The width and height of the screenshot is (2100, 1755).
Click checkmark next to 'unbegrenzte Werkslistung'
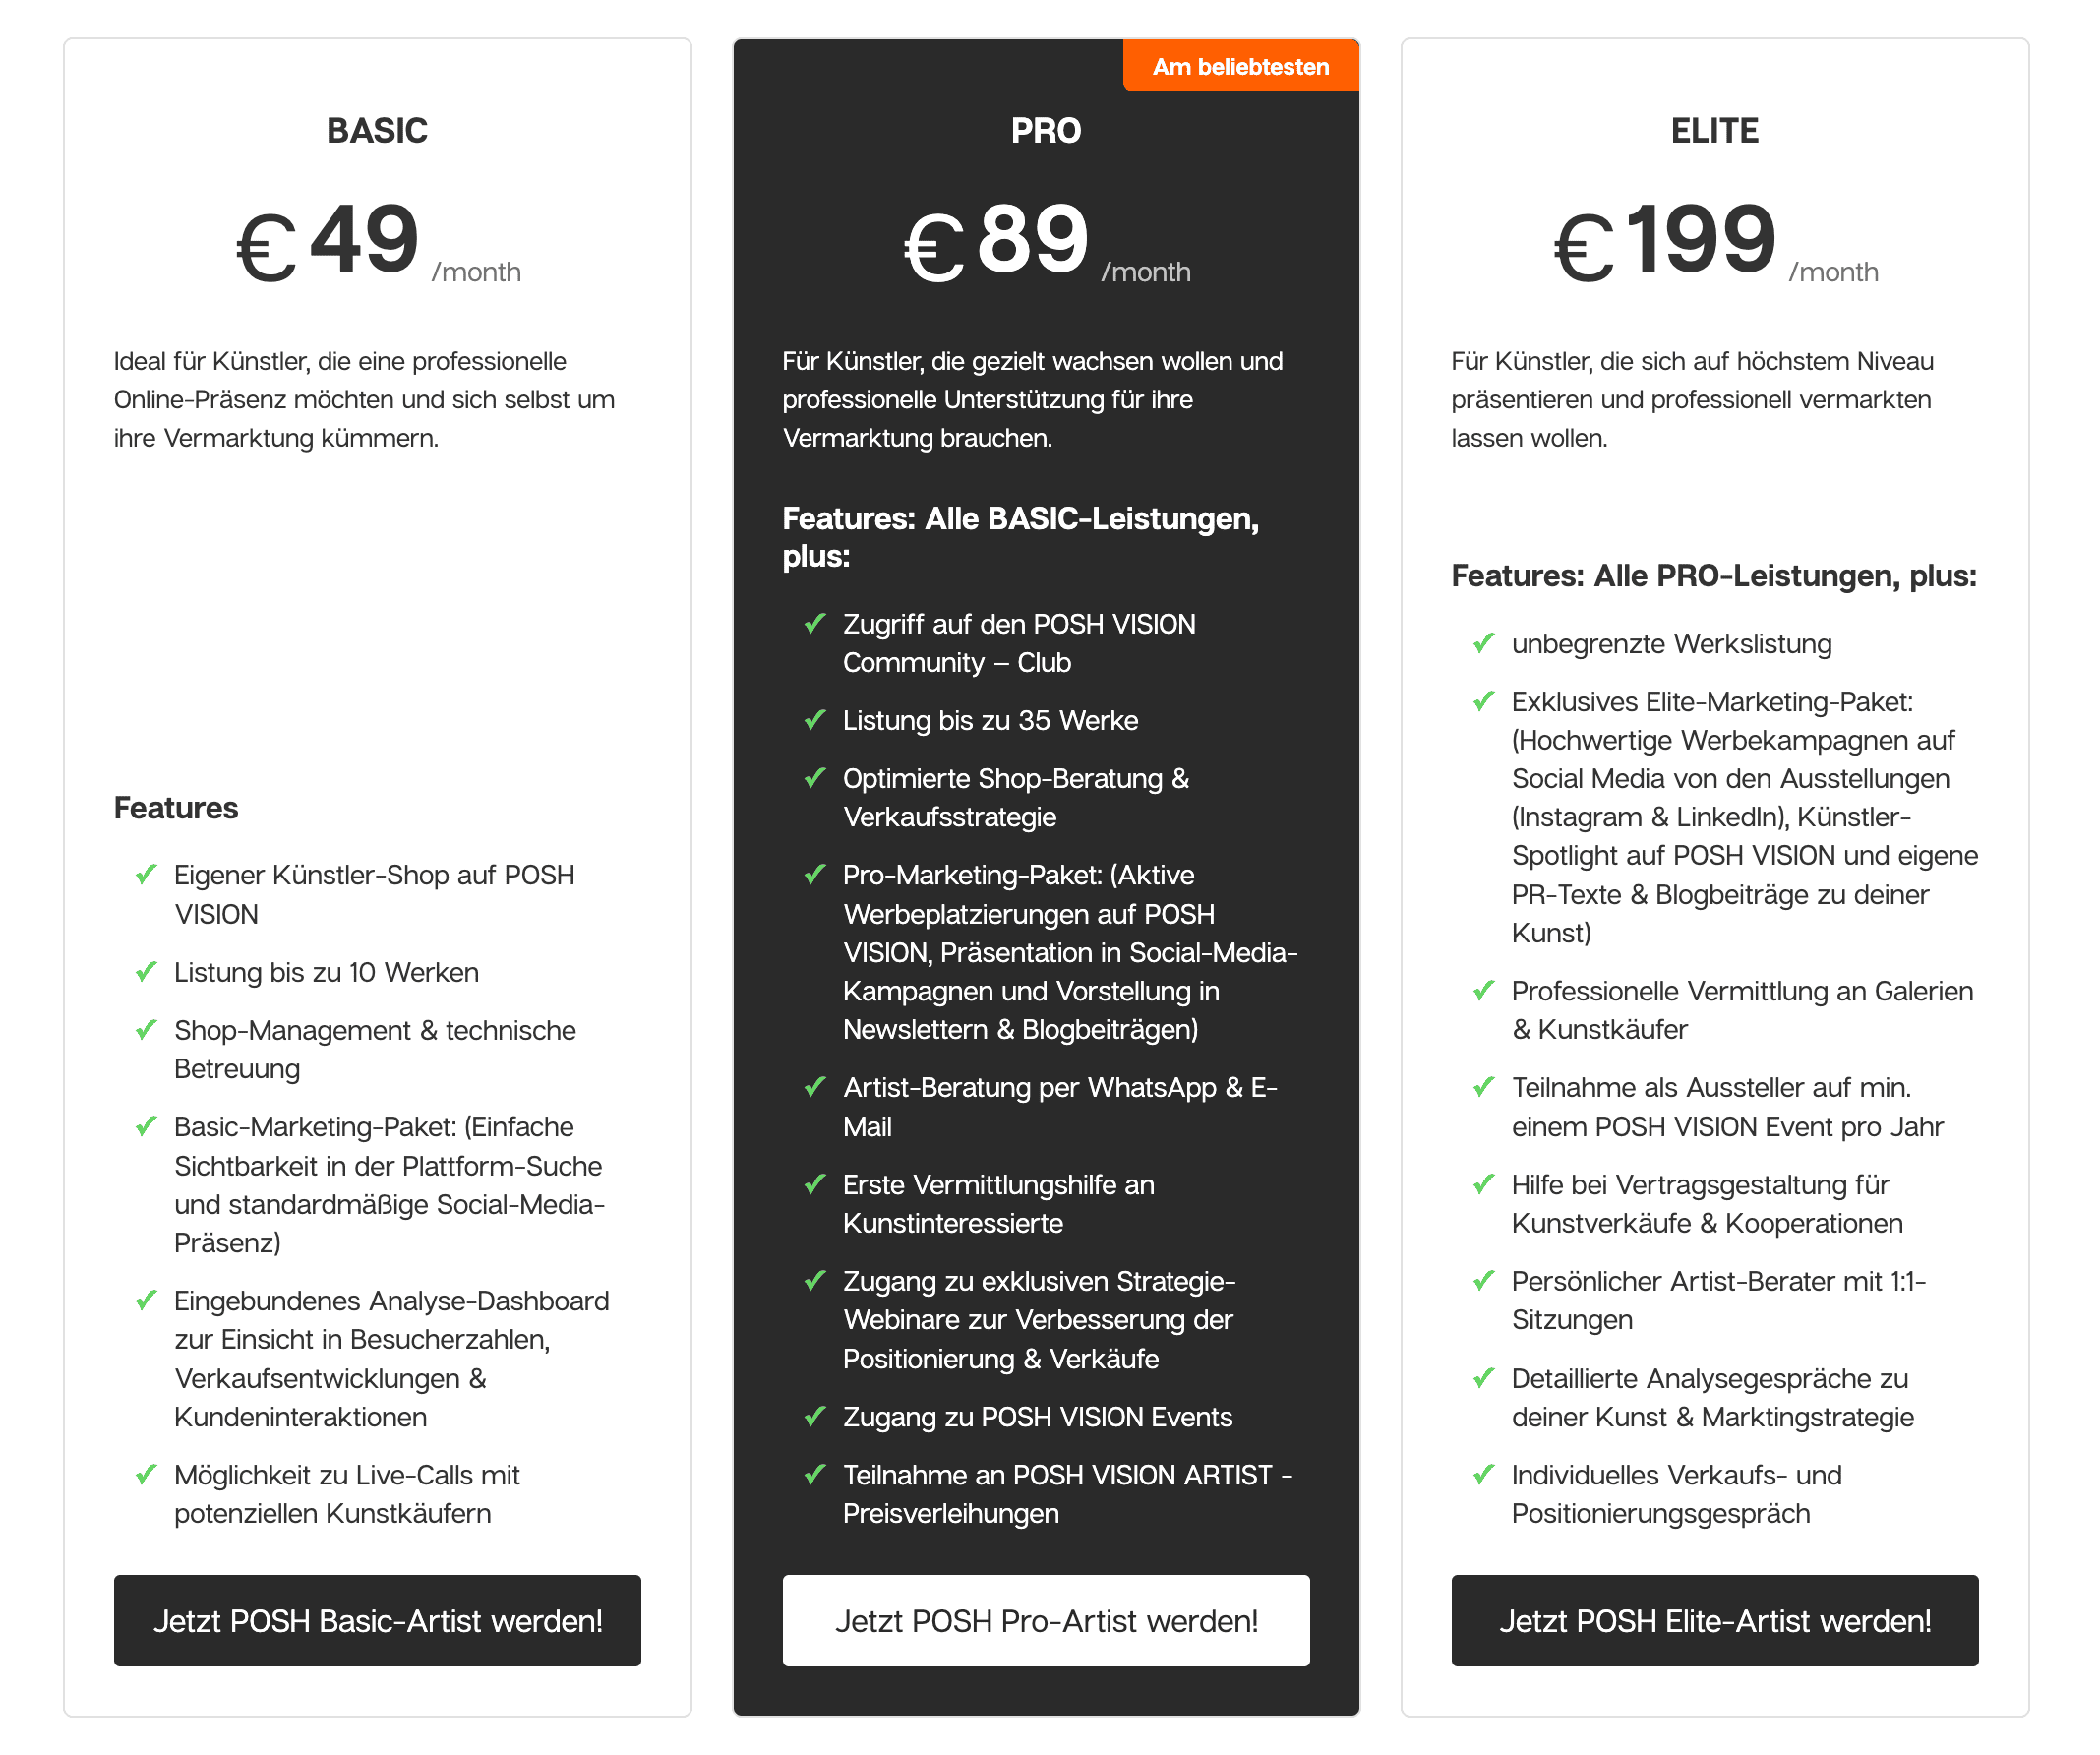1484,643
